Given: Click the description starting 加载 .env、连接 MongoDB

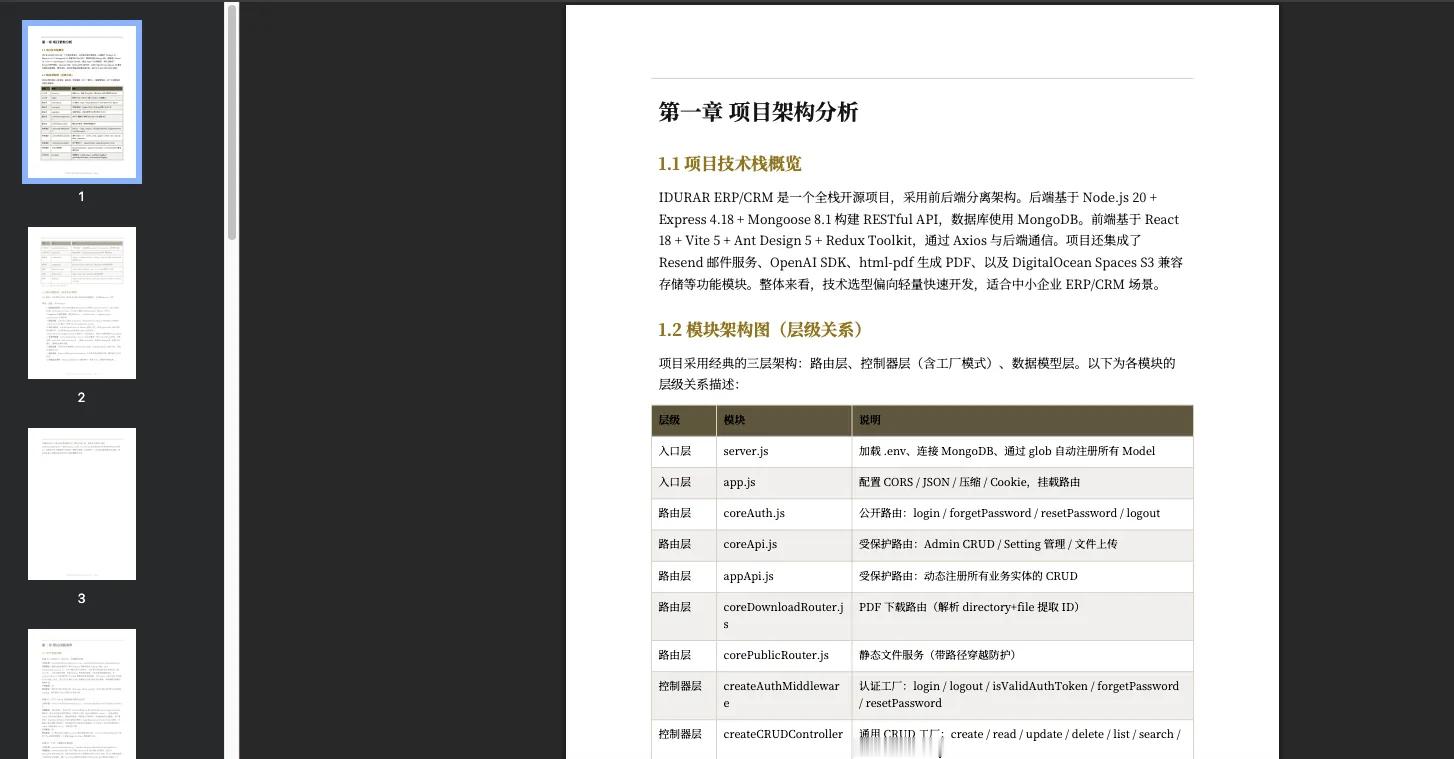Looking at the screenshot, I should [1007, 451].
